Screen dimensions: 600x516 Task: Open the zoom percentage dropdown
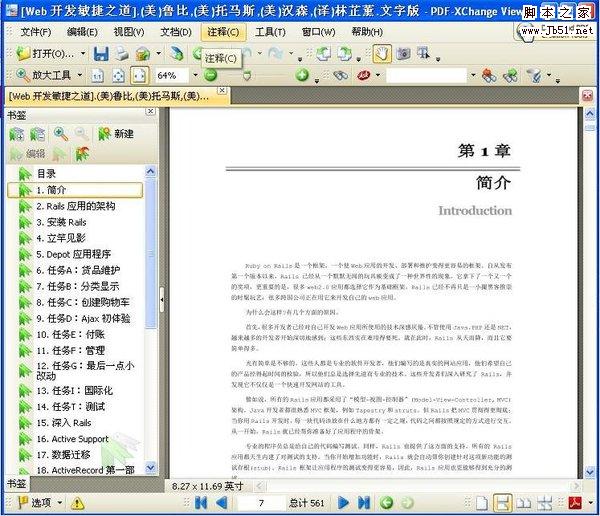click(x=195, y=75)
